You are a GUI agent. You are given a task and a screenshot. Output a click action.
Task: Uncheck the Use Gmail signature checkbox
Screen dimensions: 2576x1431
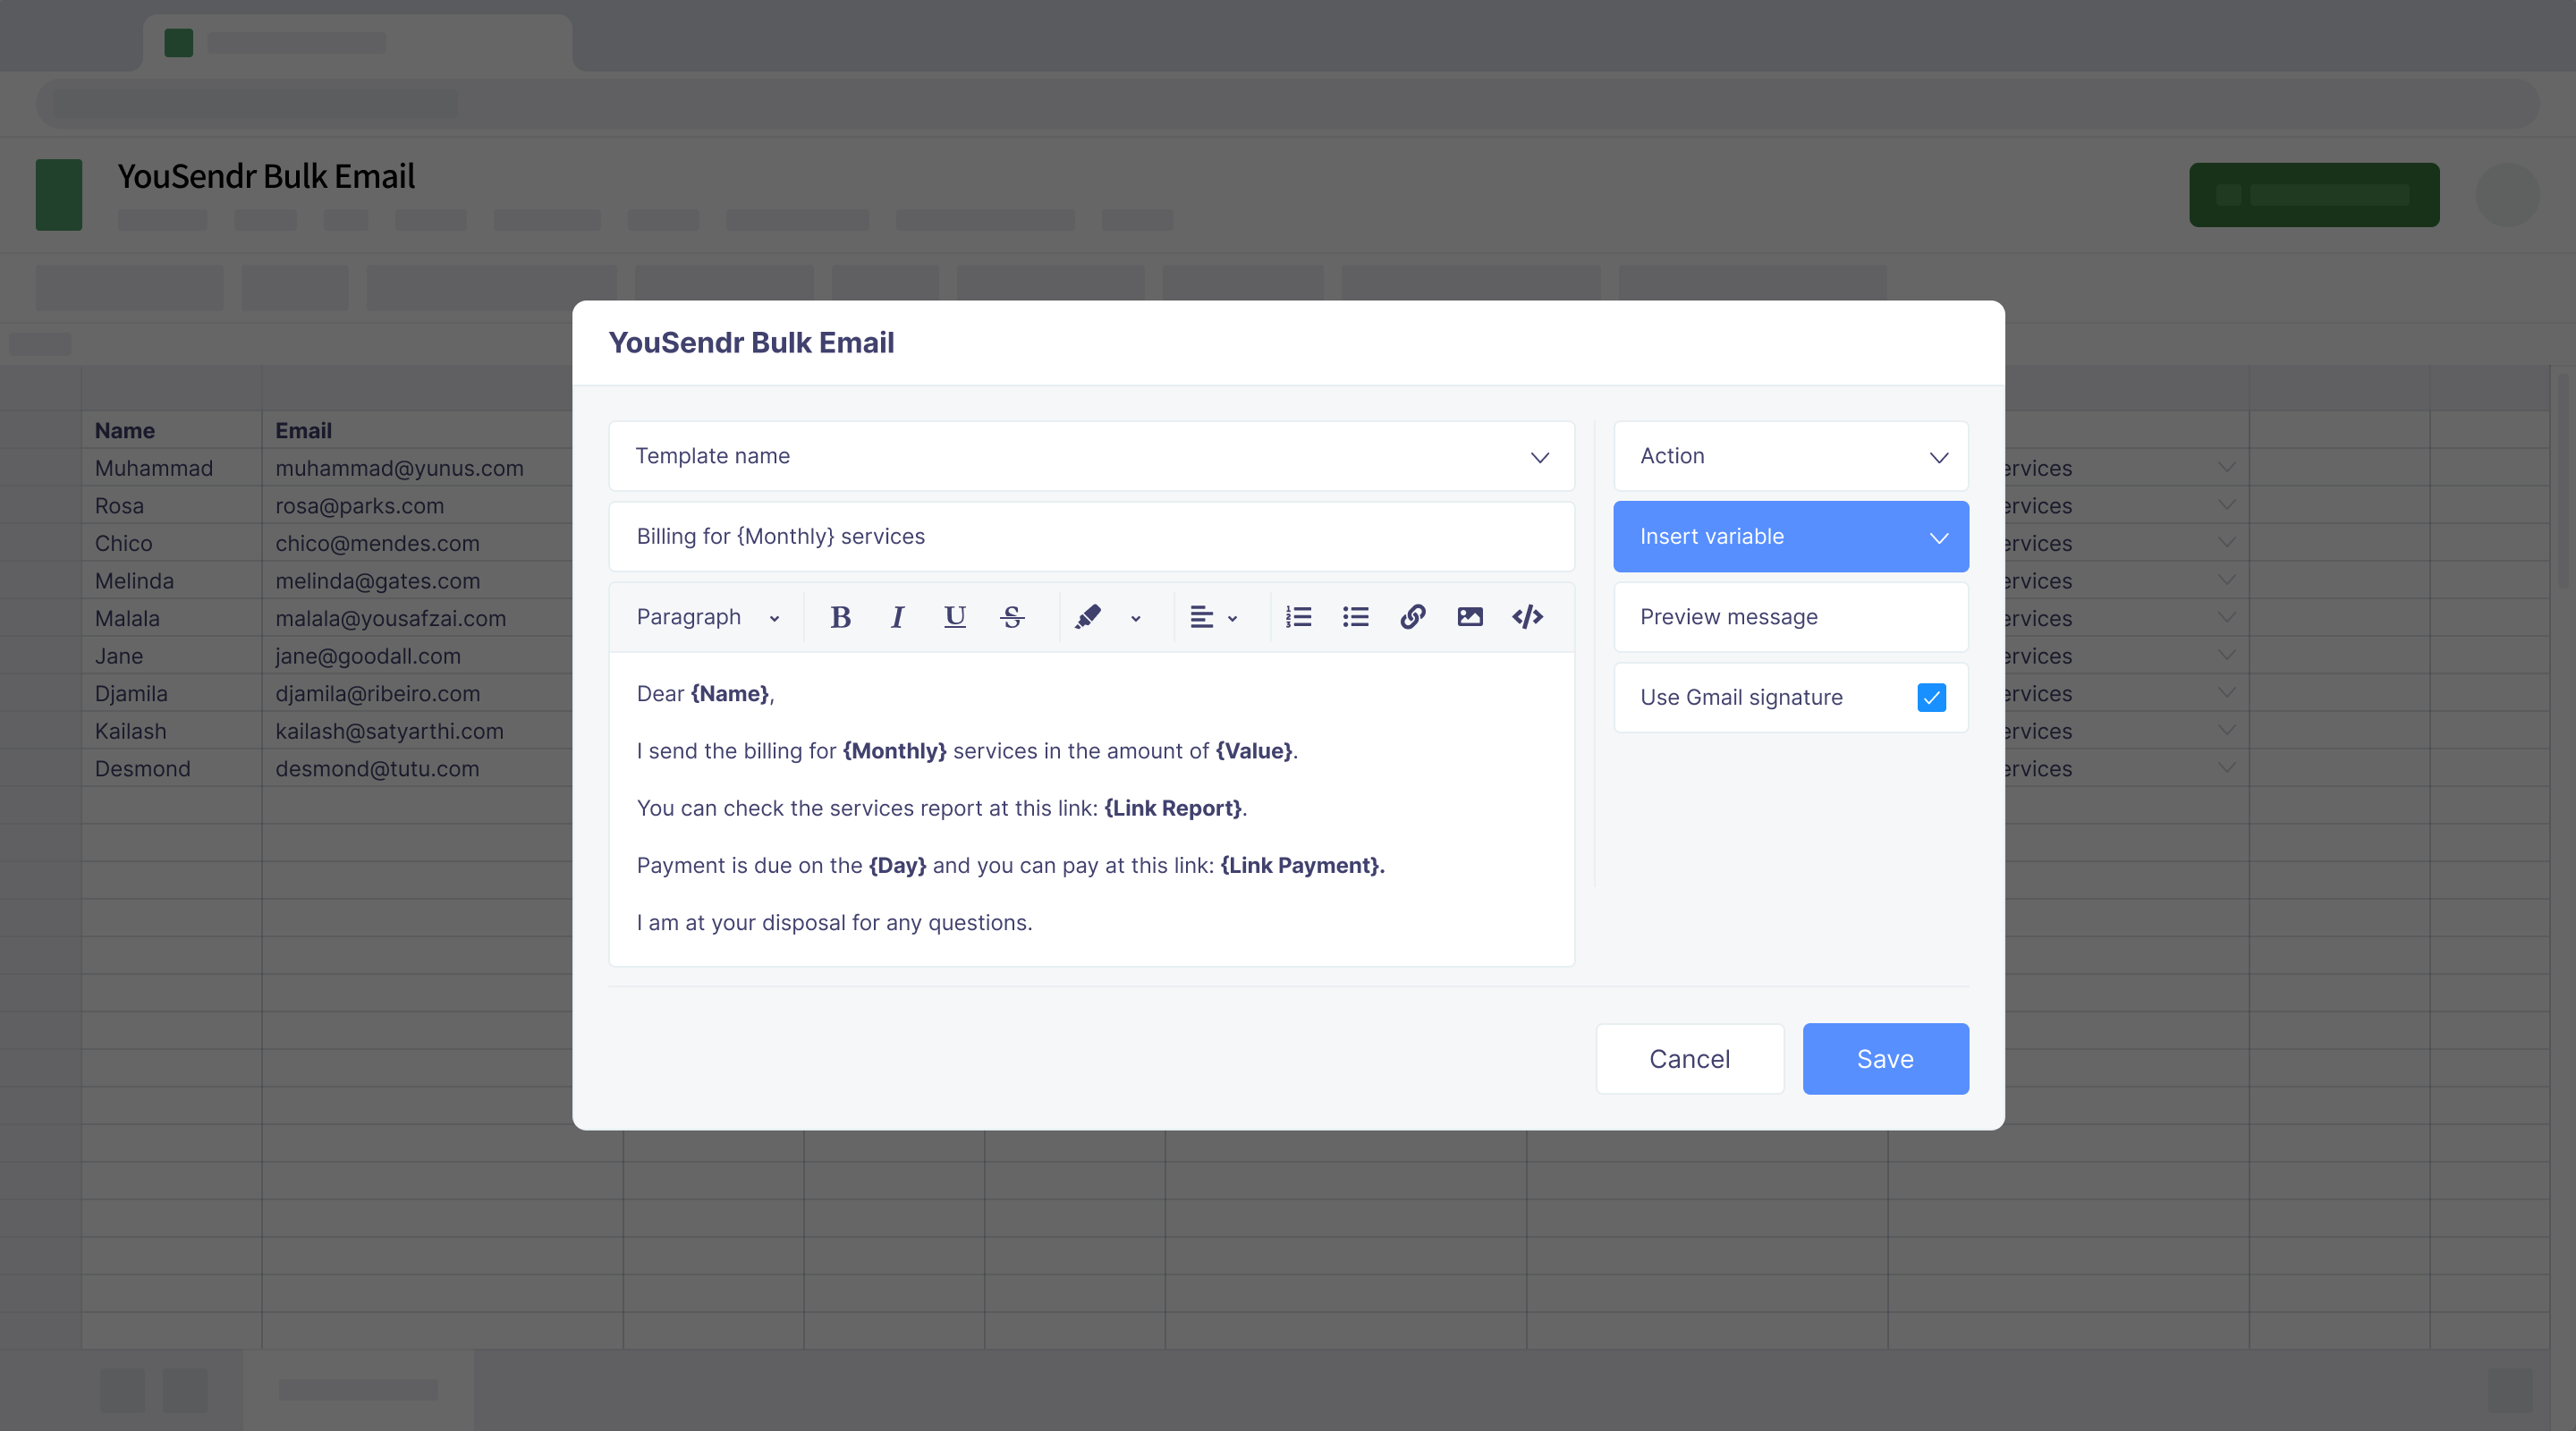click(x=1931, y=697)
